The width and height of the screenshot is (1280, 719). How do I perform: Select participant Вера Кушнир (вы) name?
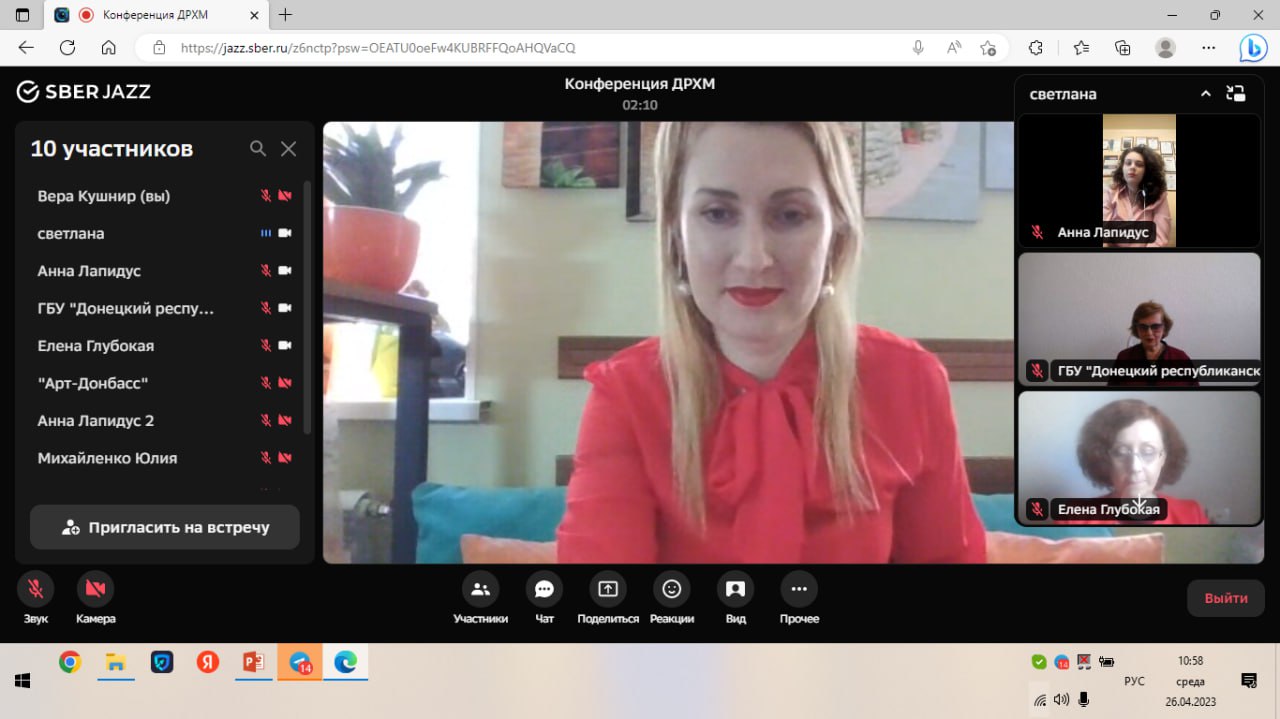click(104, 196)
